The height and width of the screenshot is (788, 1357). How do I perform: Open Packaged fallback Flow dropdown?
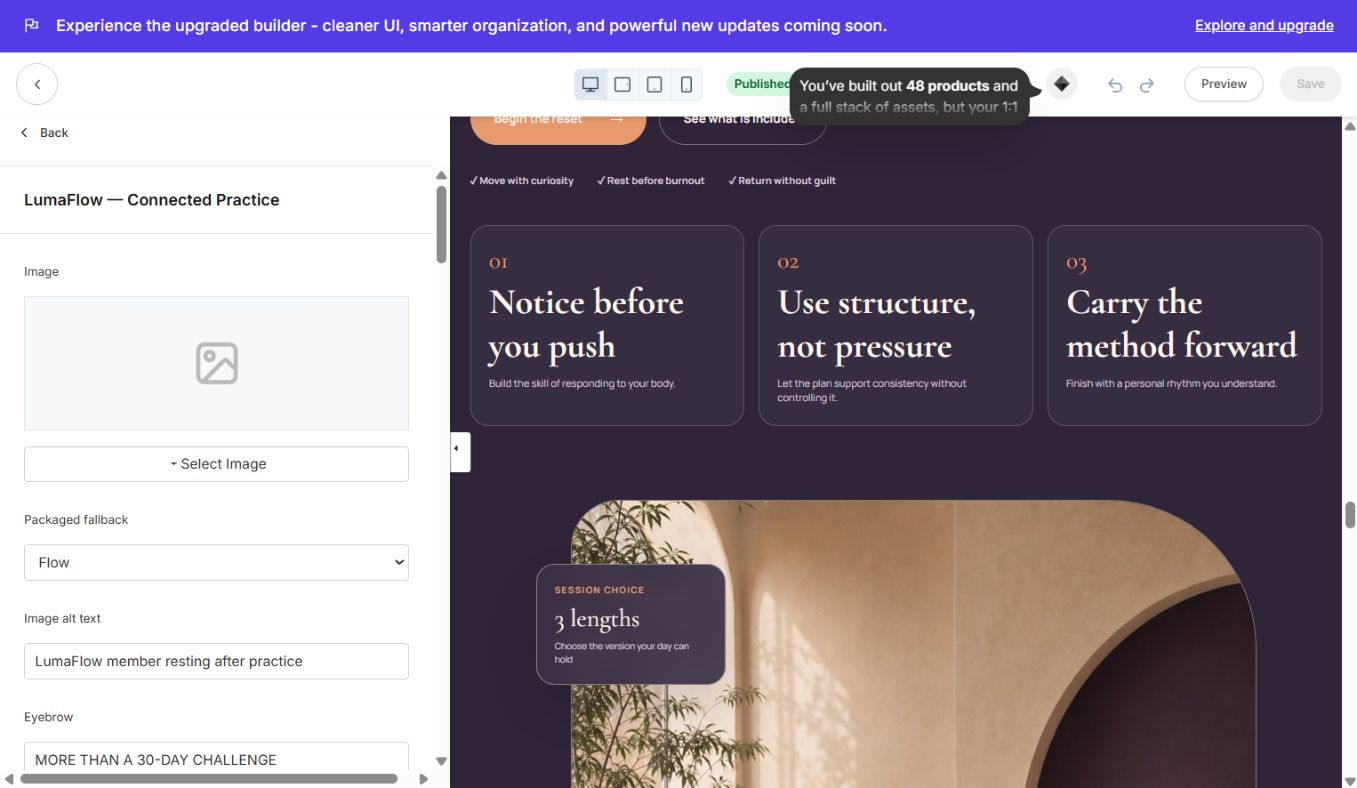[216, 562]
